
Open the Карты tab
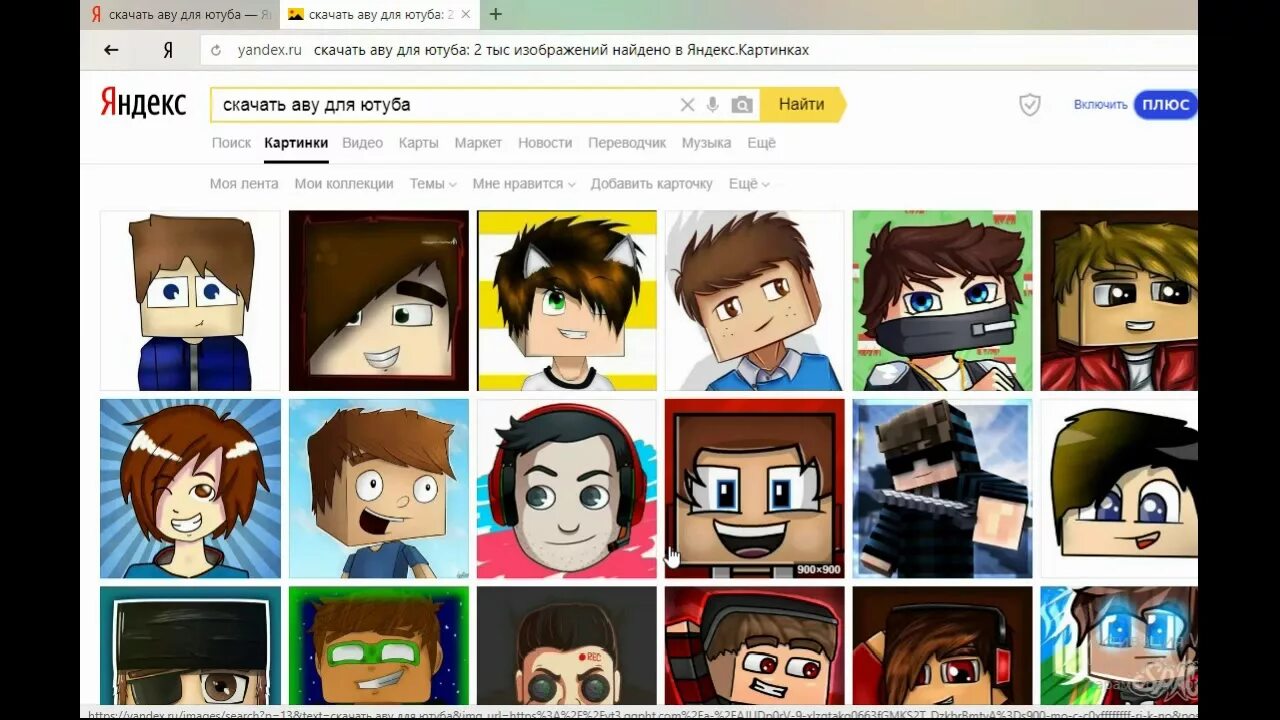[x=418, y=143]
